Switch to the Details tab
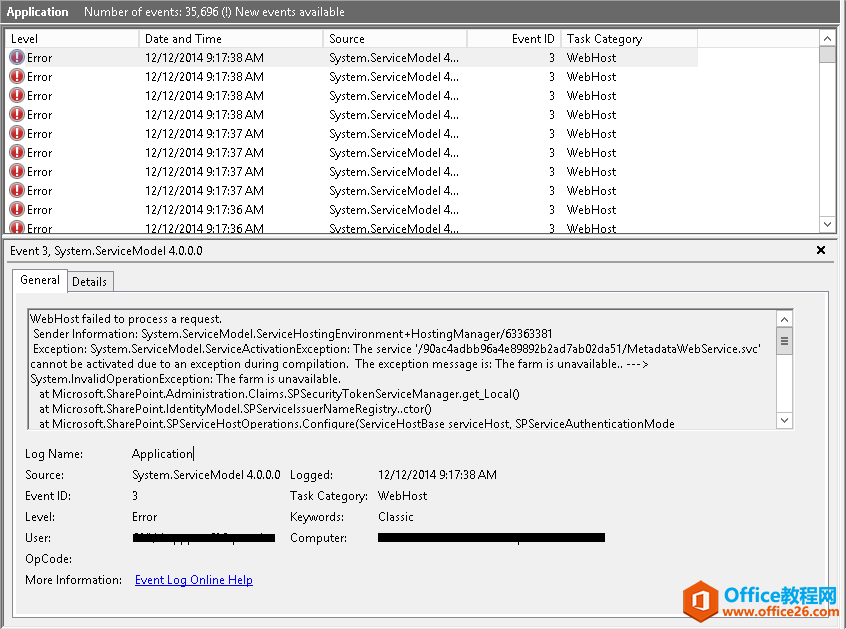846x629 pixels. tap(90, 282)
